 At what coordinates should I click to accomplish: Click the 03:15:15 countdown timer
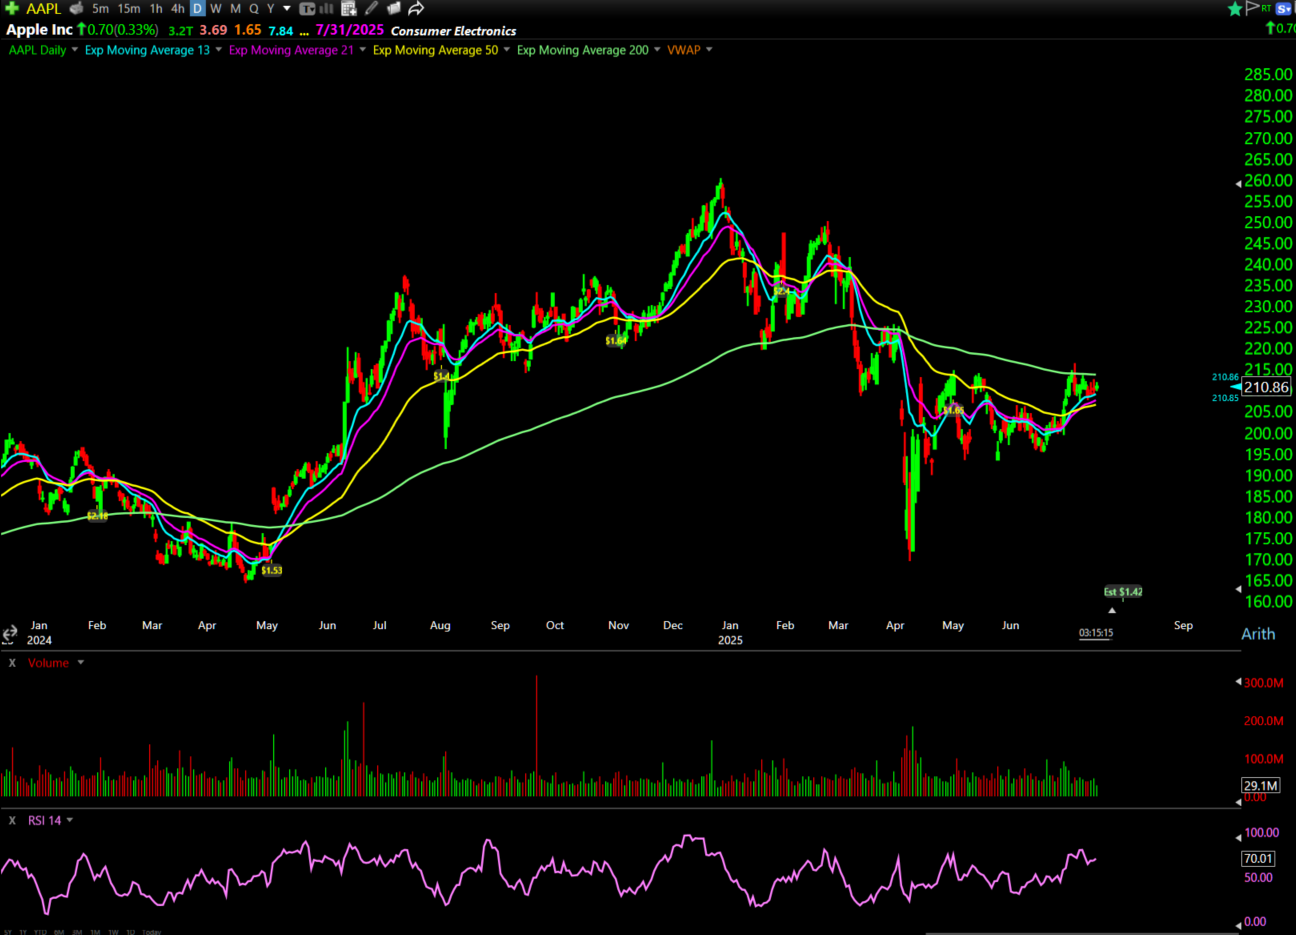1096,633
